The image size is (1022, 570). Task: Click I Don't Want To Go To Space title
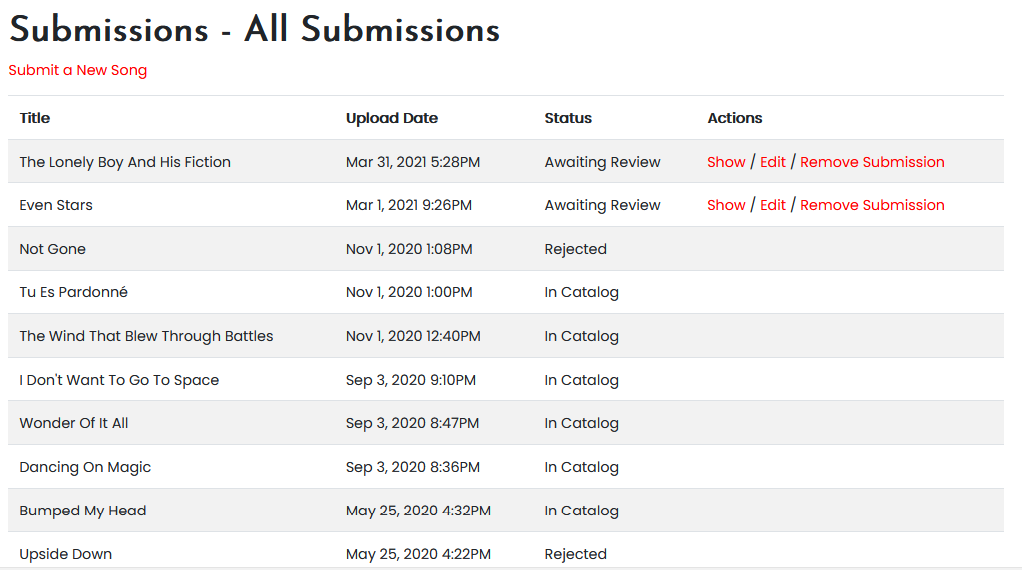pyautogui.click(x=119, y=380)
